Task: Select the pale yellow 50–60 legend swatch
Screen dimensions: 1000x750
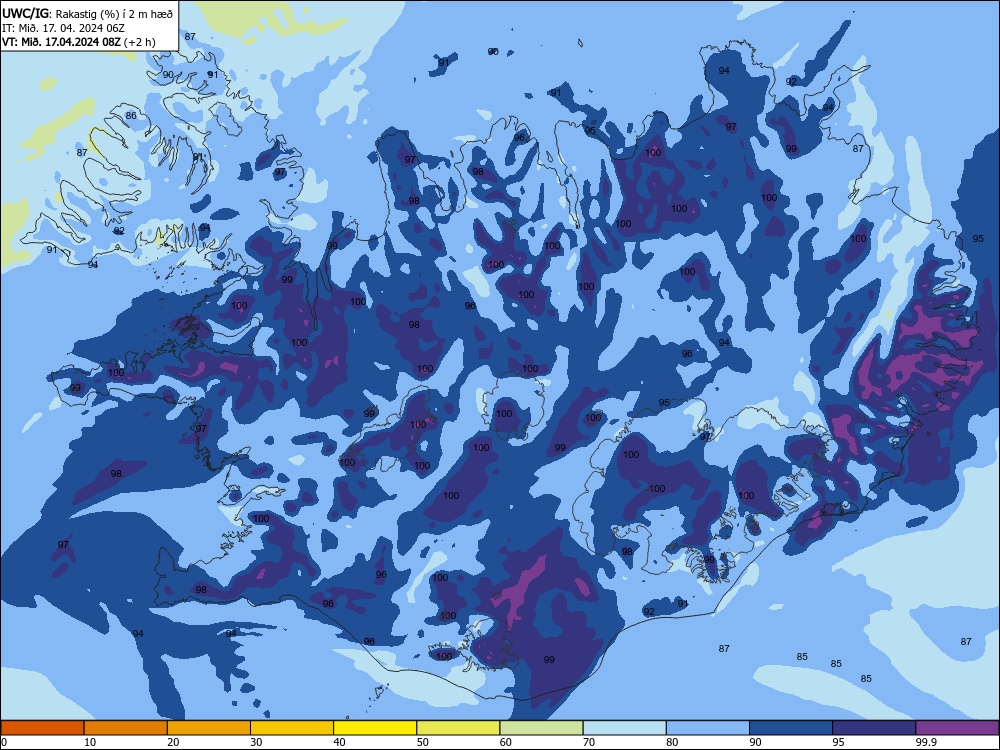Action: pos(458,728)
